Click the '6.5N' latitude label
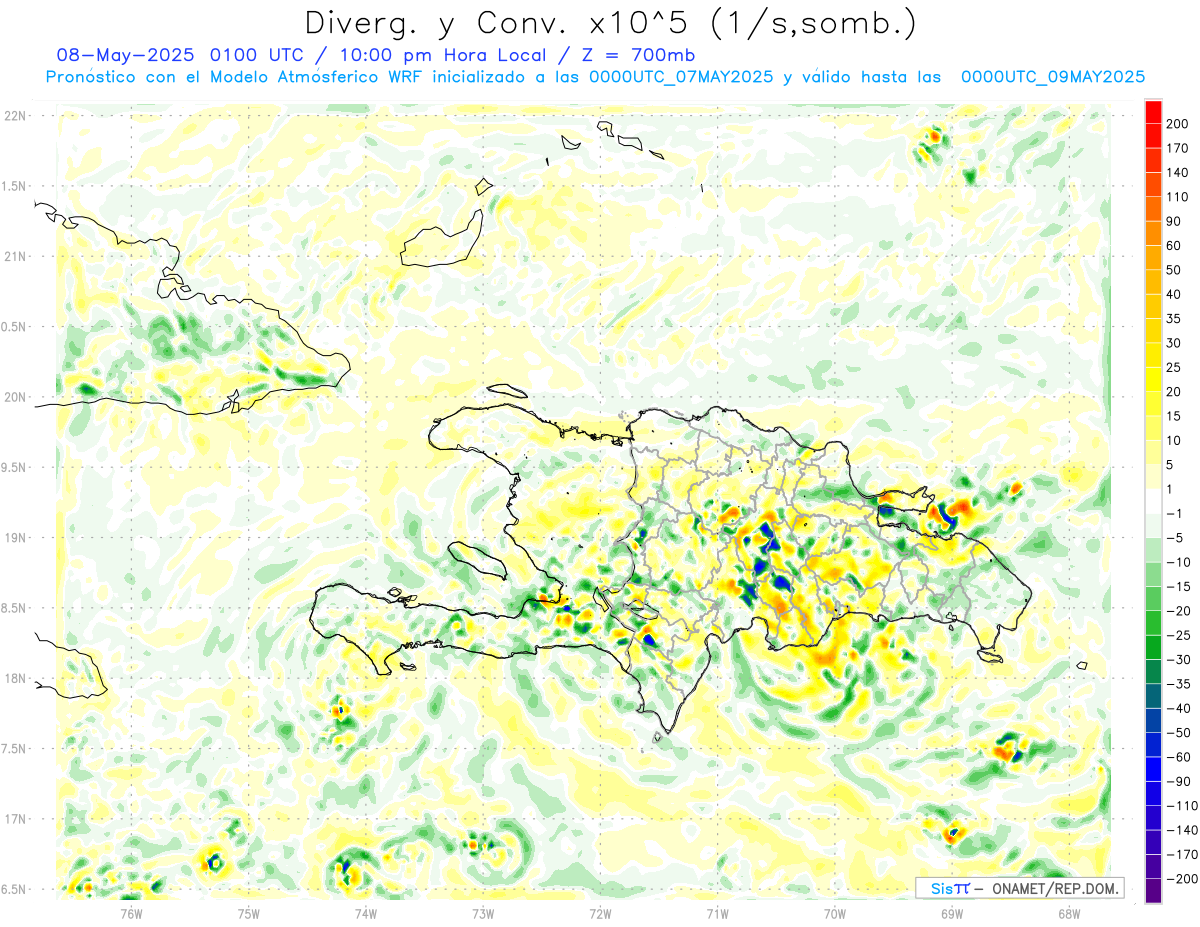This screenshot has width=1200, height=927. [14, 889]
